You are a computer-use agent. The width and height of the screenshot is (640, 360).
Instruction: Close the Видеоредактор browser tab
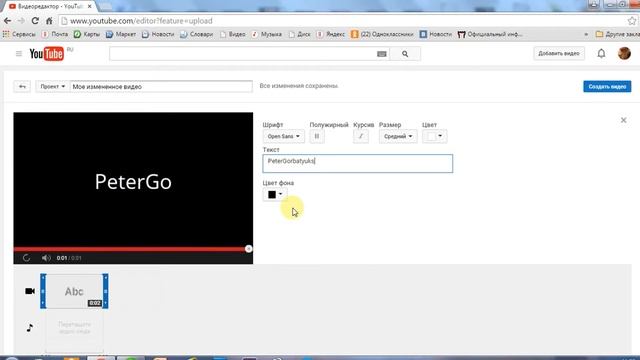(x=89, y=7)
